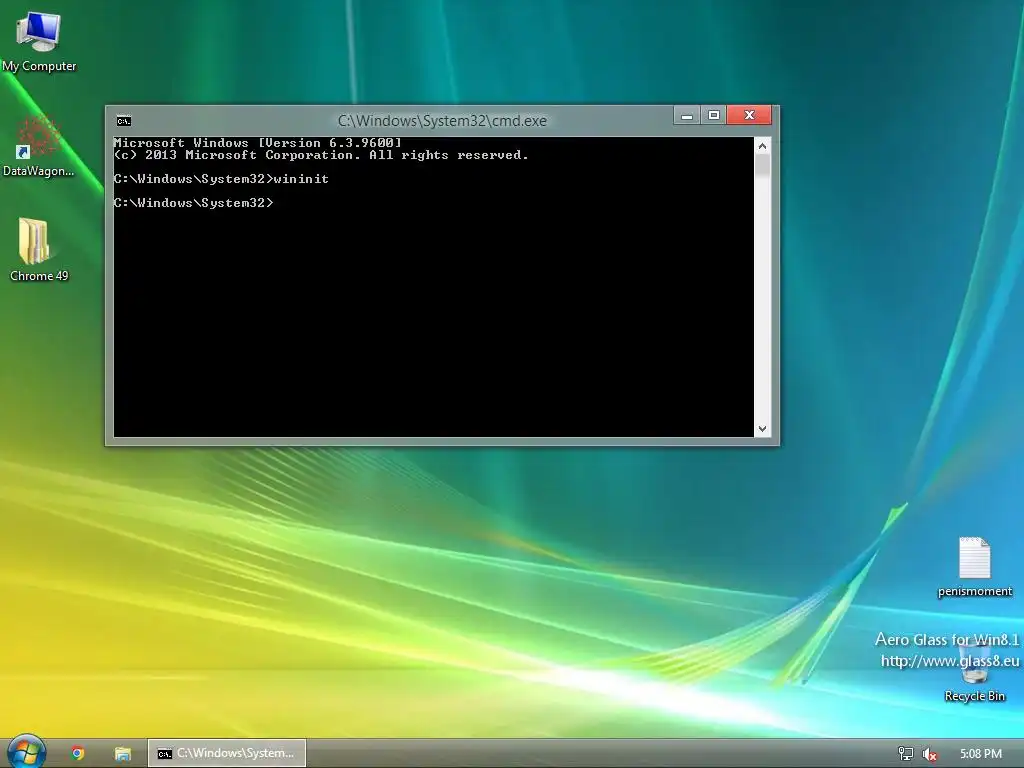The height and width of the screenshot is (768, 1024).
Task: Select the penismoment text file icon
Action: [974, 567]
